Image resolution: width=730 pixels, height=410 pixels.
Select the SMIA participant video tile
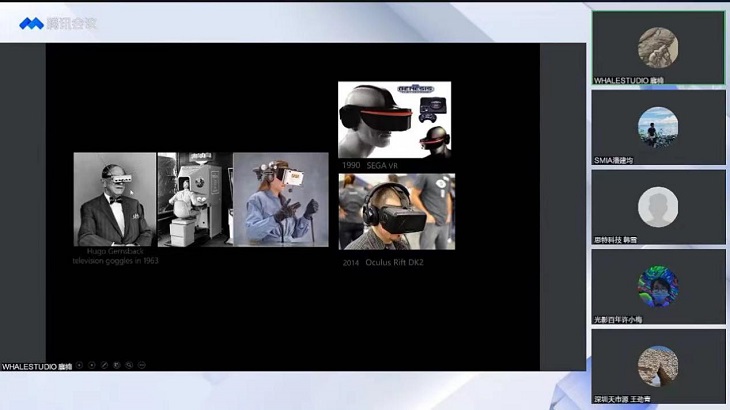point(657,127)
